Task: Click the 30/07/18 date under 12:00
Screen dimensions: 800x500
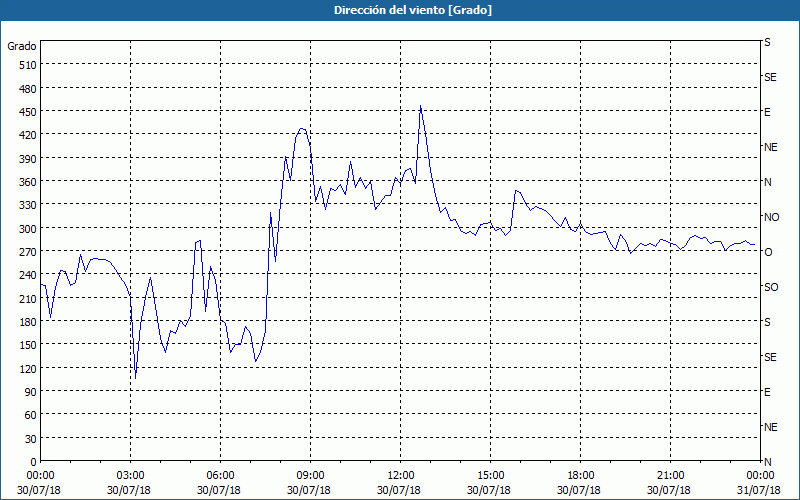Action: pyautogui.click(x=398, y=490)
